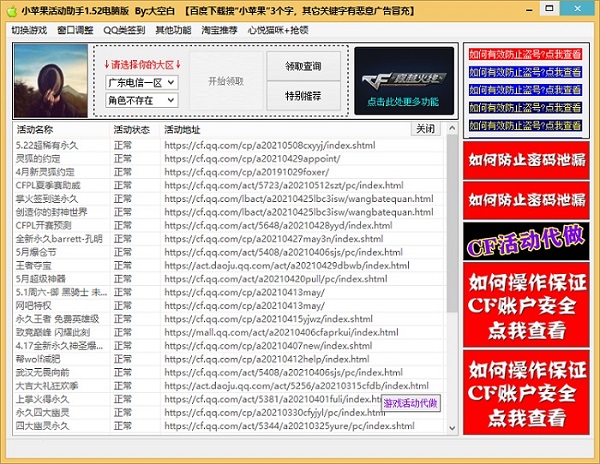Click the list scrollbar down arrow
This screenshot has width=600, height=464.
(452, 428)
